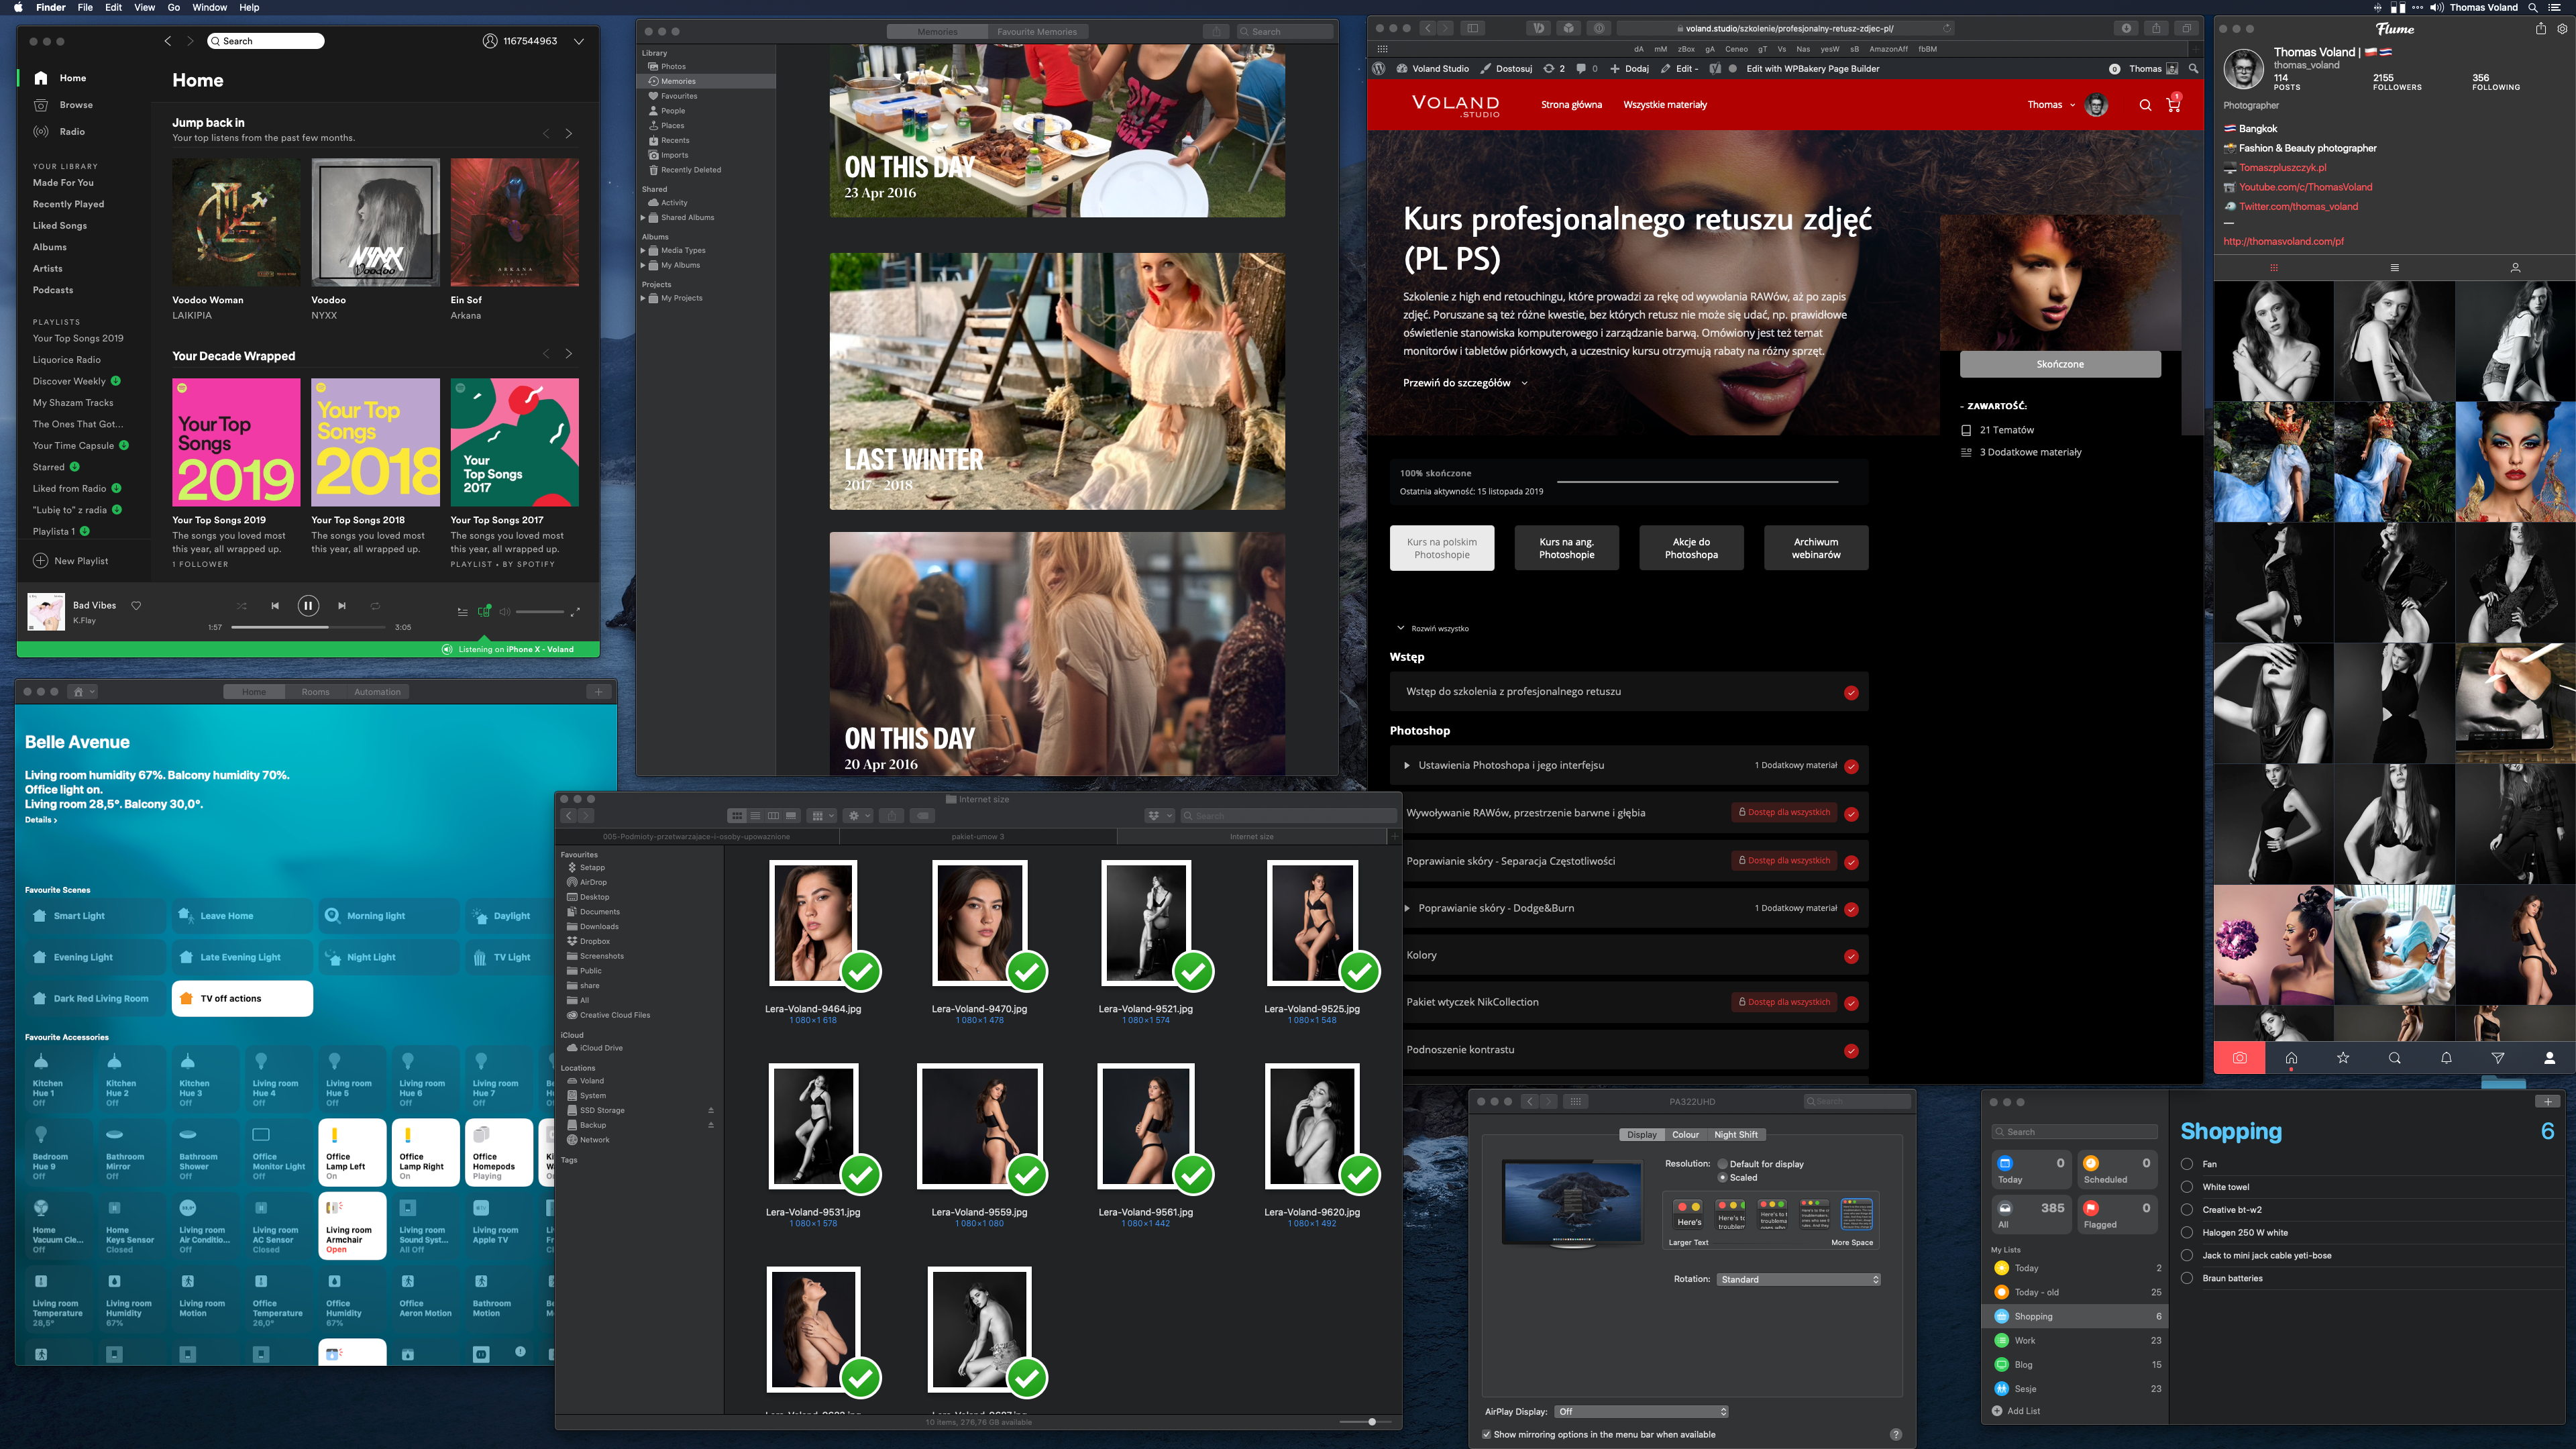Switch to Rooms tab in Home app
Viewport: 2576px width, 1449px height.
tap(315, 692)
